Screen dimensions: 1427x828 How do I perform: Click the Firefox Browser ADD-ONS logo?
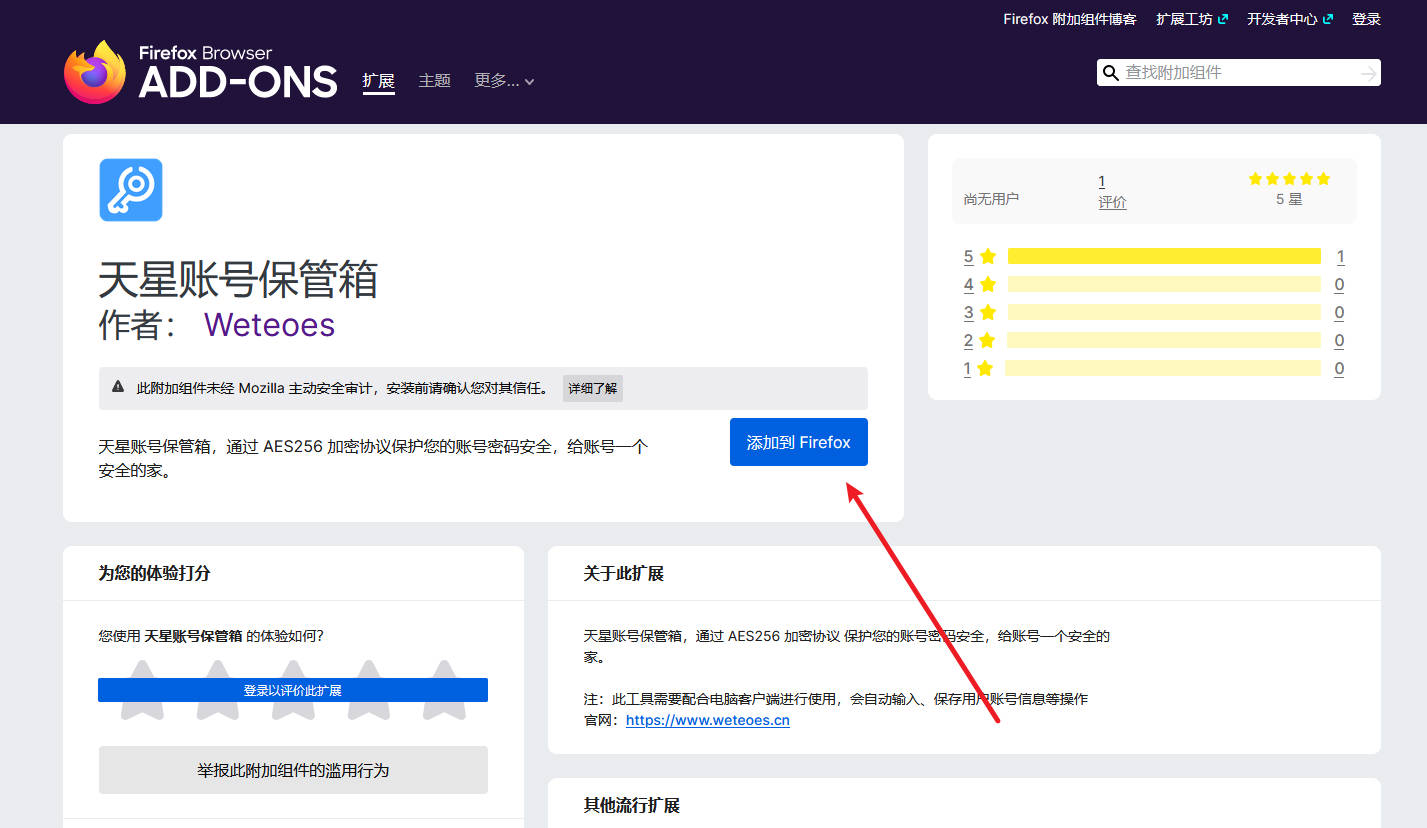[200, 72]
